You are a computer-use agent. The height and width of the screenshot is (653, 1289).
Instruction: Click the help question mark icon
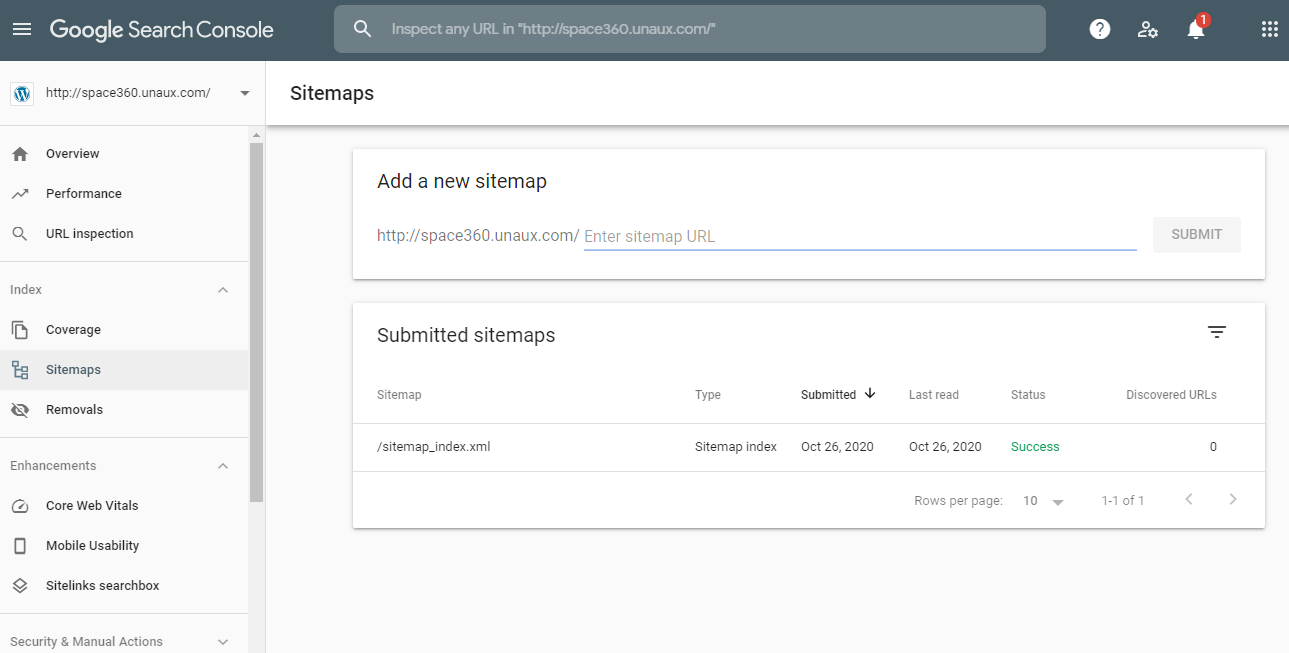click(1099, 28)
